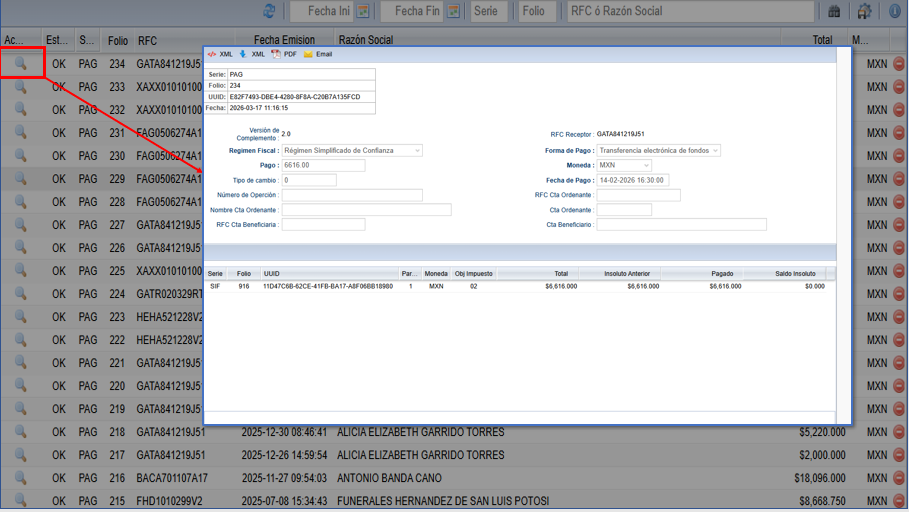Click the PDF export icon
909x512 pixels.
pyautogui.click(x=284, y=54)
